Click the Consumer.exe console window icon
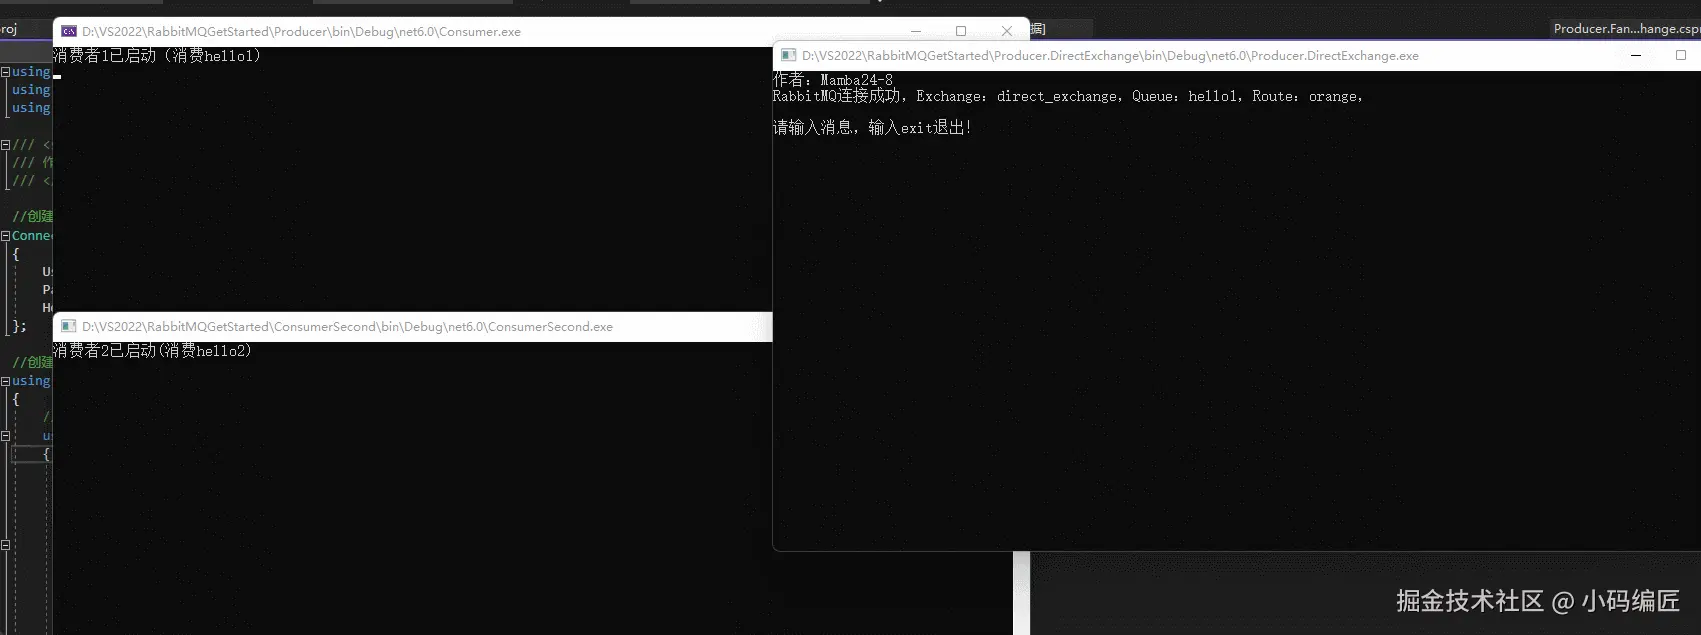 pos(69,32)
